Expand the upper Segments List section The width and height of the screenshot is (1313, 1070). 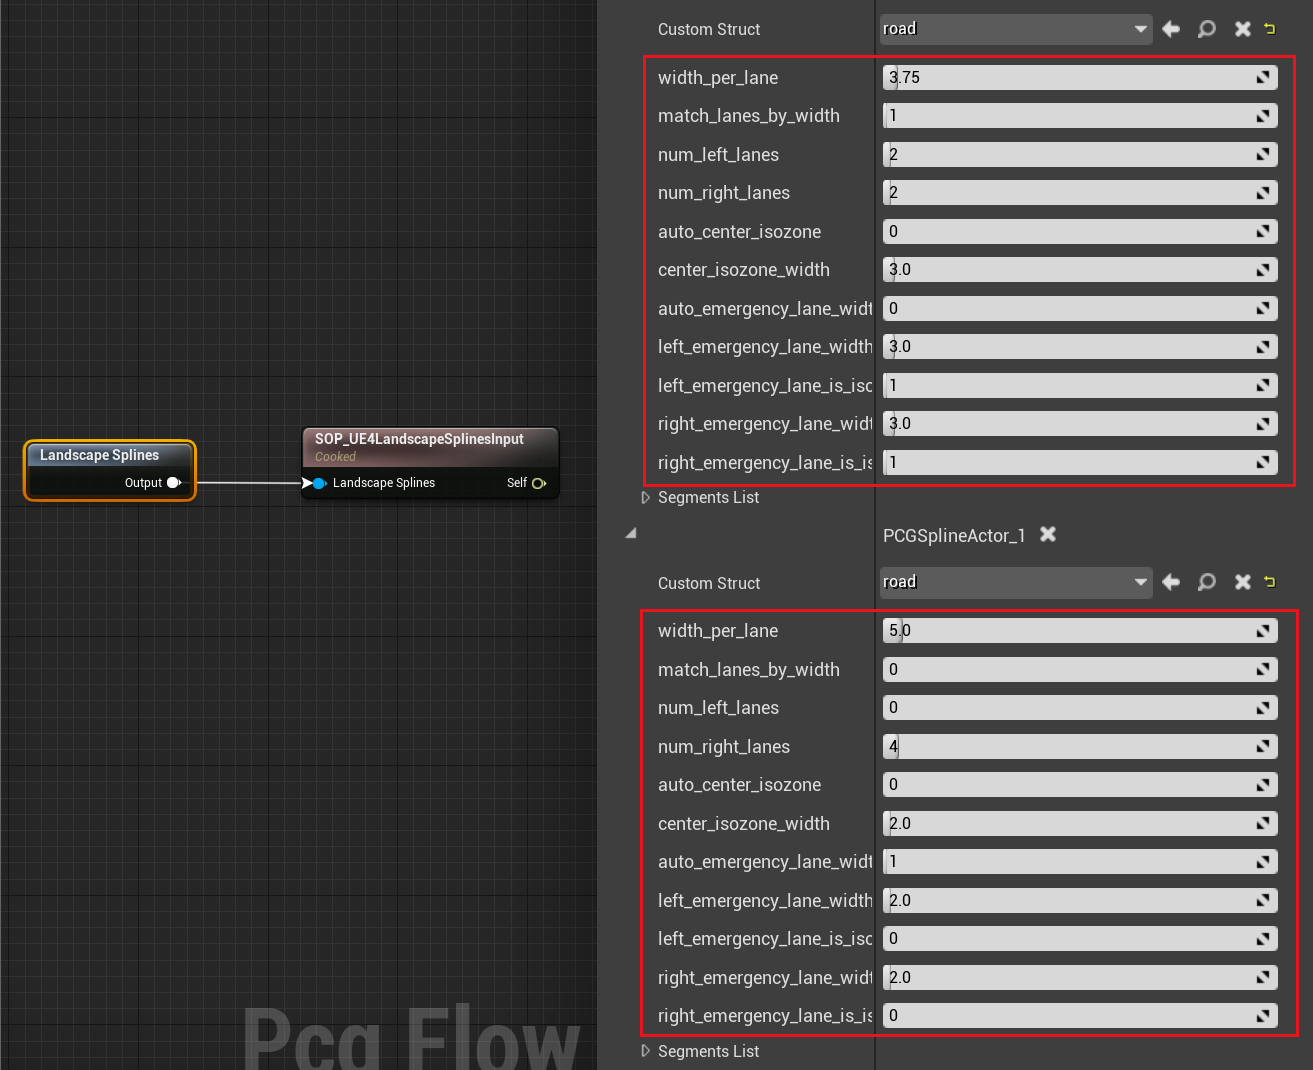[646, 498]
